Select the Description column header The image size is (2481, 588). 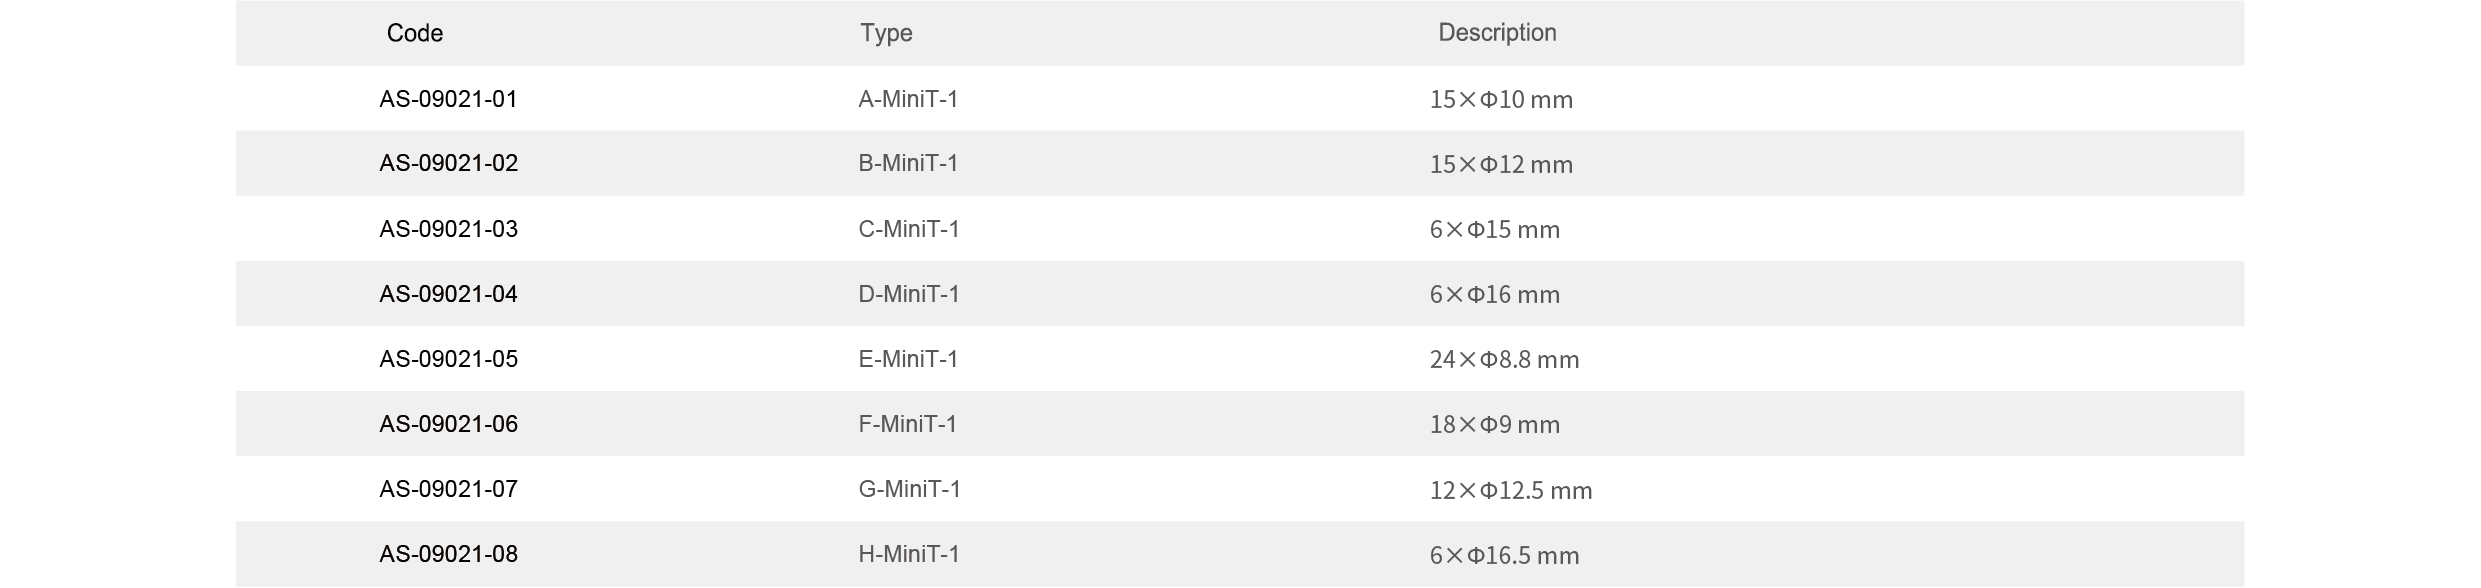click(x=1497, y=33)
